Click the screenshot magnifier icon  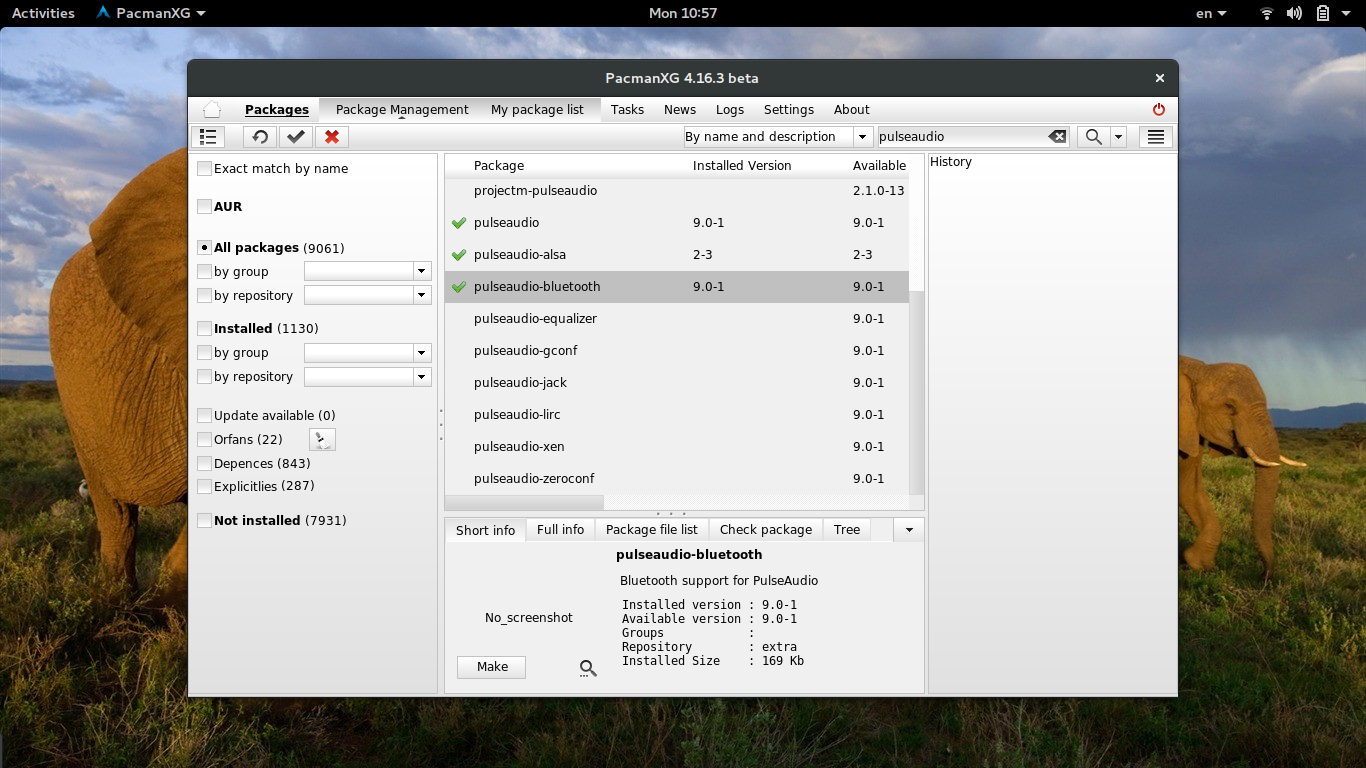(588, 669)
